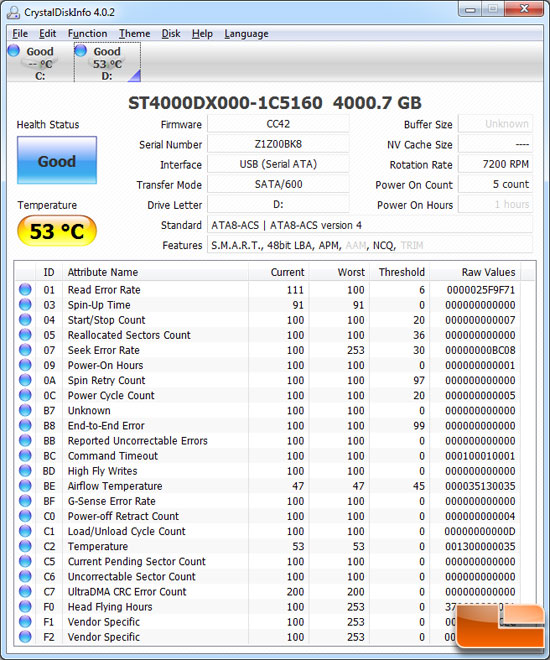The image size is (550, 660).
Task: Click the Threshold column header
Action: 400,272
